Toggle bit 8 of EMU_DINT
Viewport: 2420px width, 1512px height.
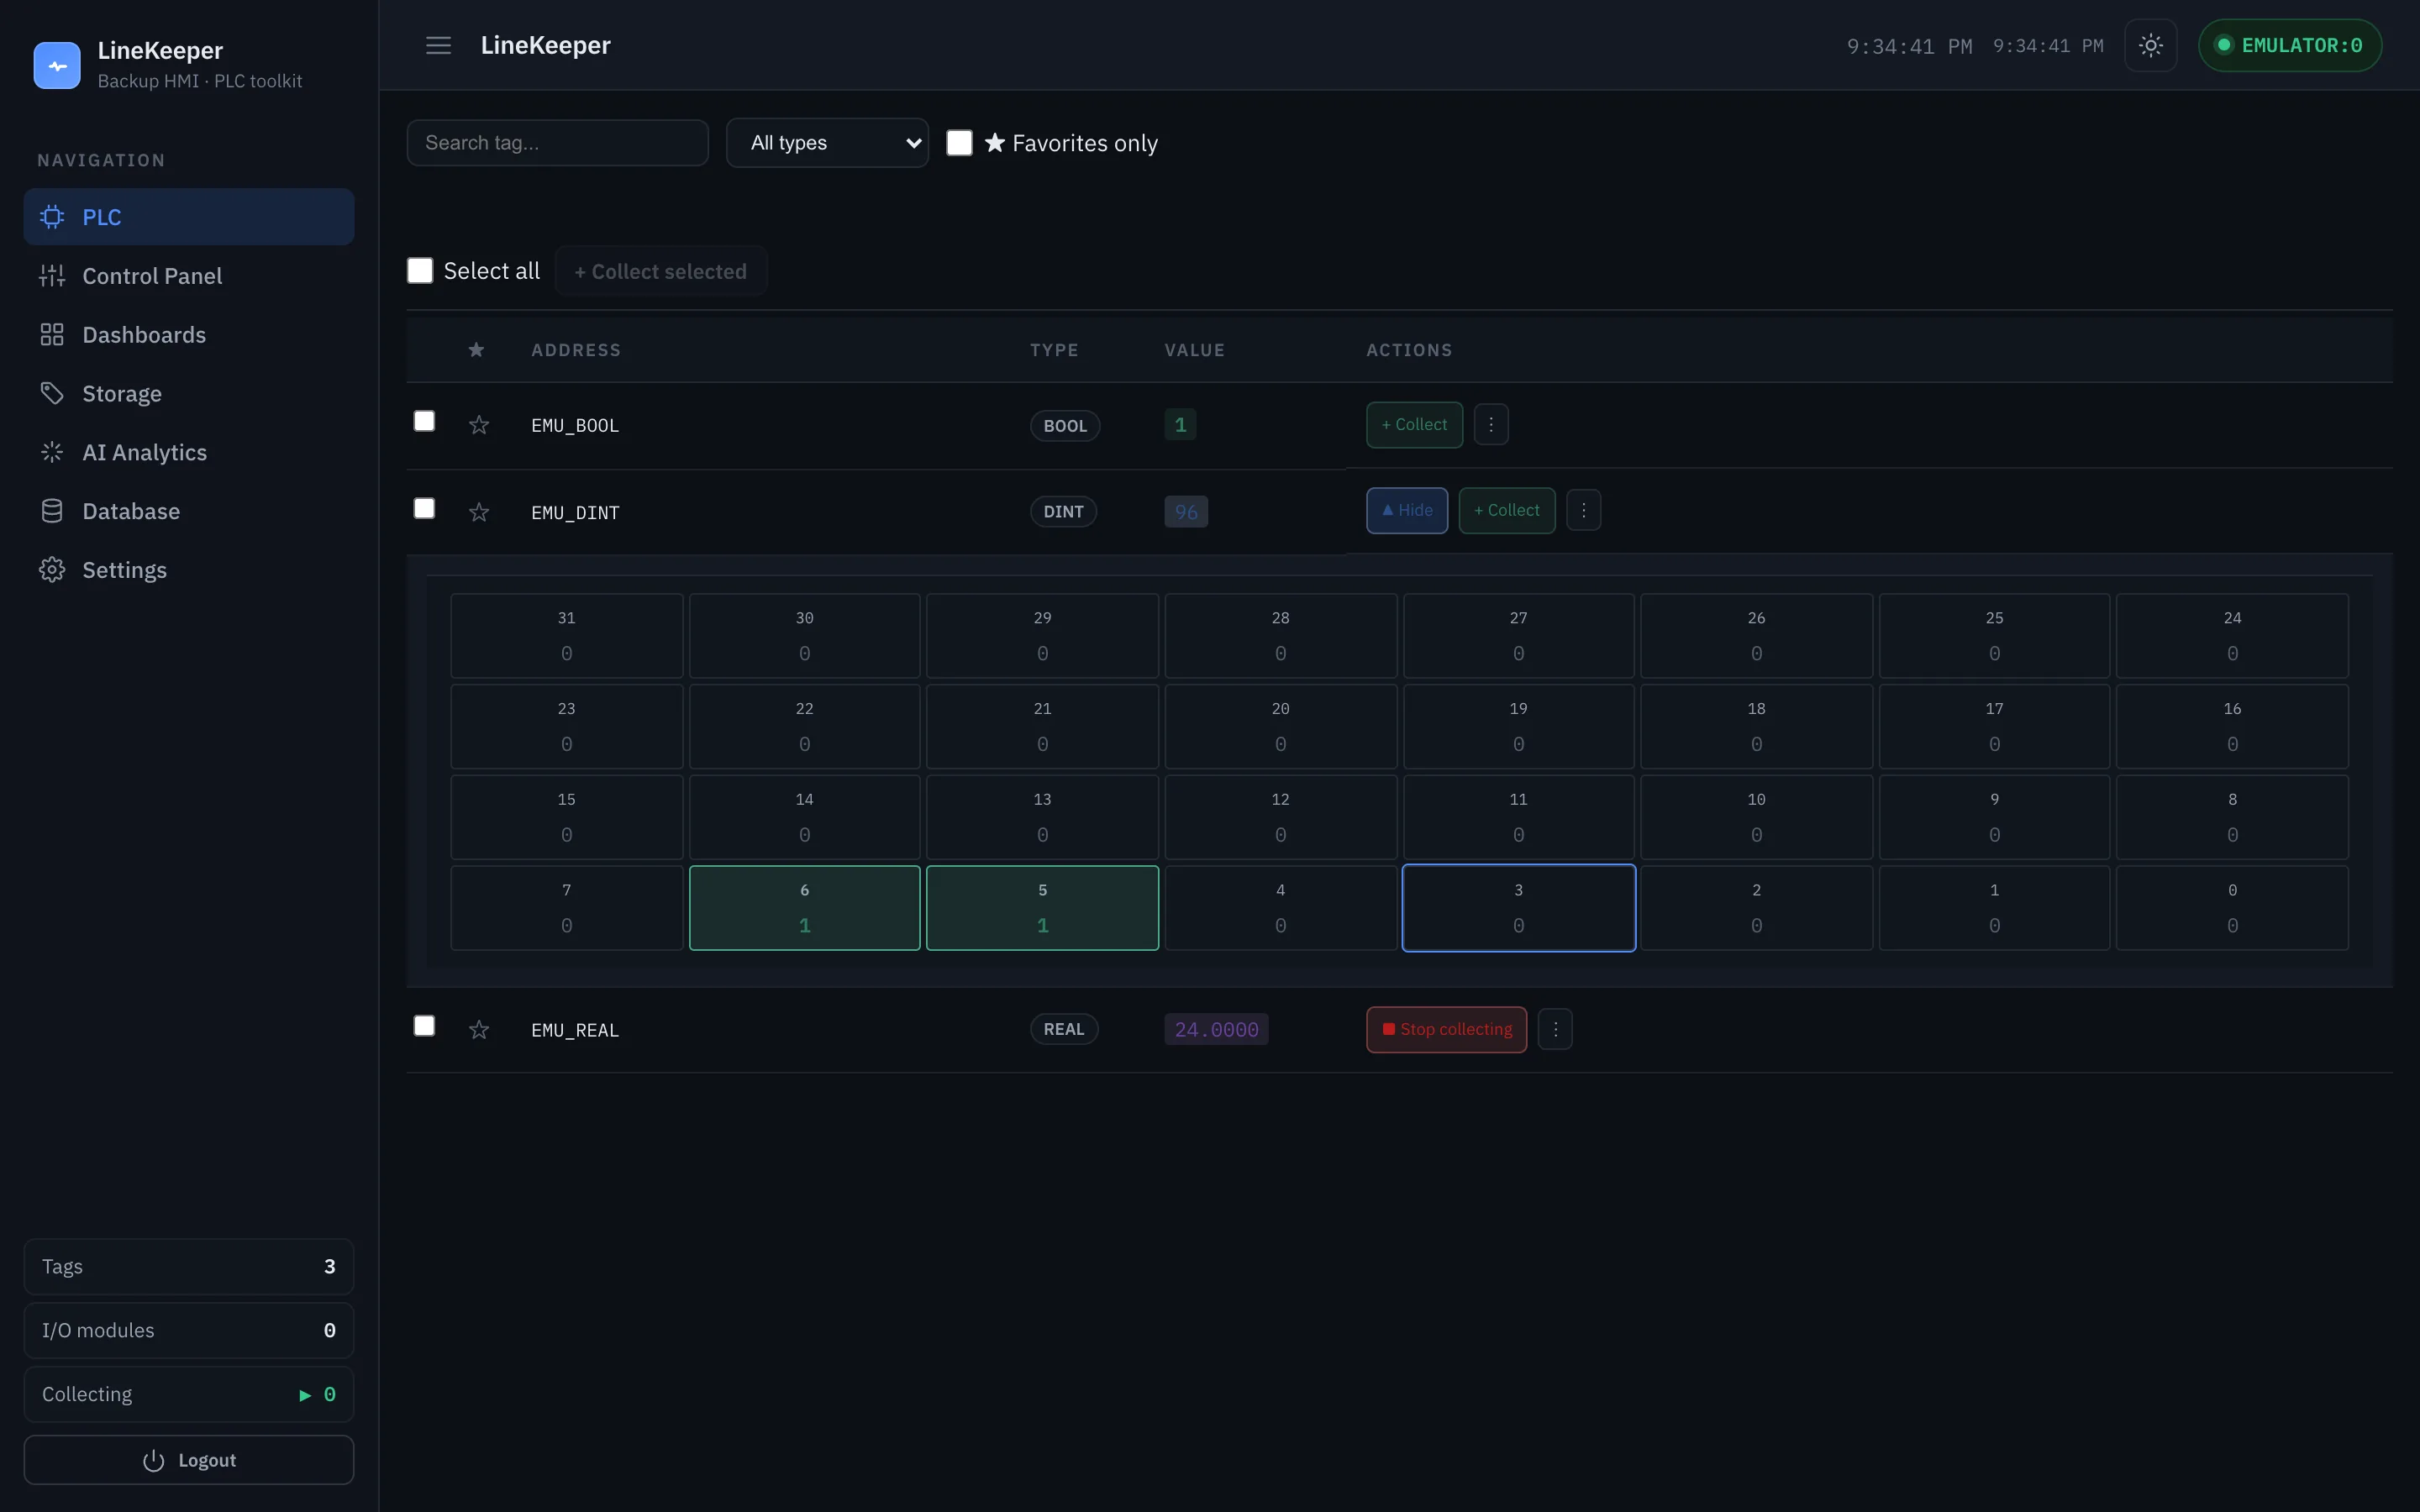2232,817
